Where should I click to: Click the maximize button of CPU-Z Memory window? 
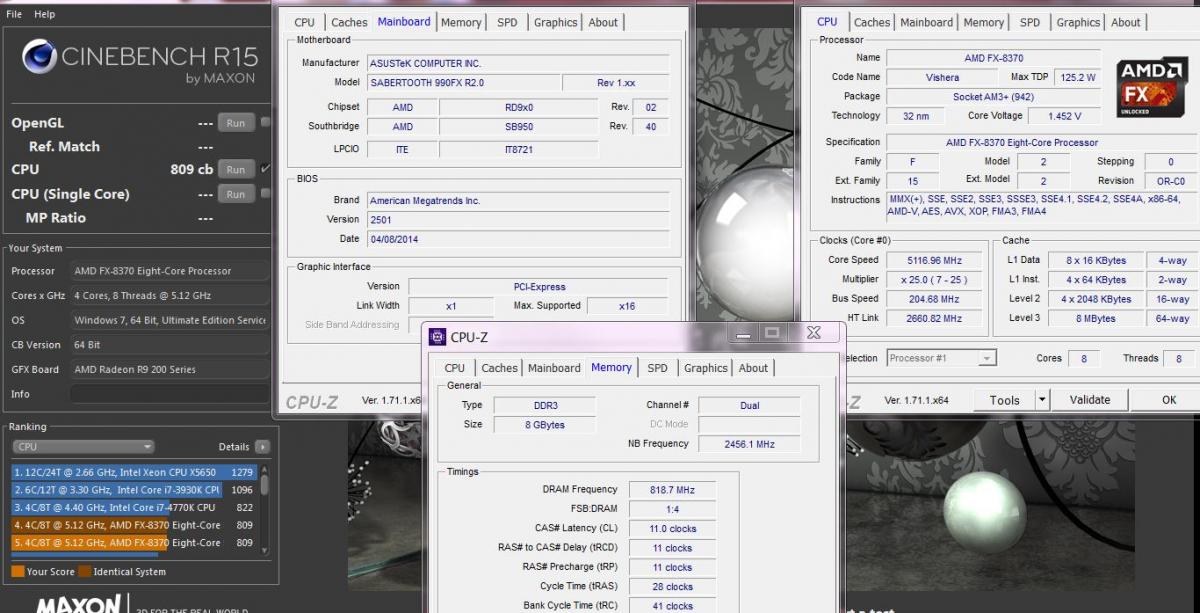pos(771,332)
